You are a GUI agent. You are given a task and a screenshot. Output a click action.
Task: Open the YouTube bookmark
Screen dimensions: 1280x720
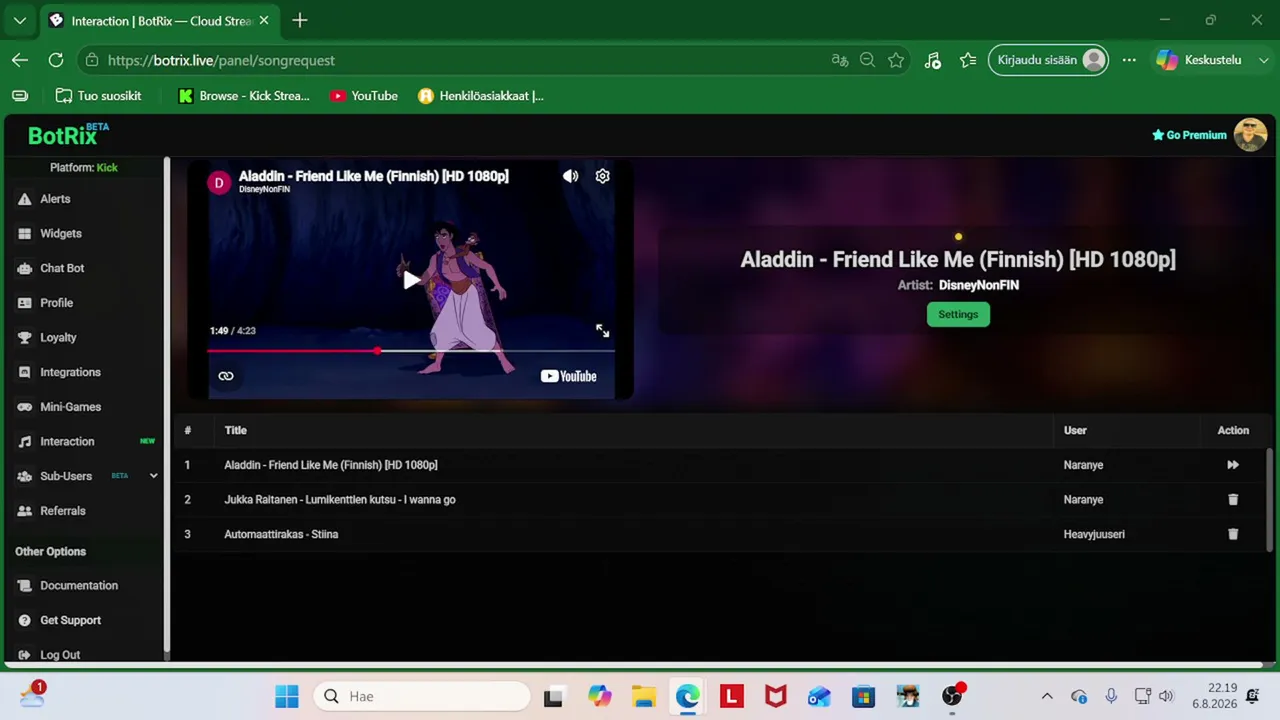pos(364,96)
